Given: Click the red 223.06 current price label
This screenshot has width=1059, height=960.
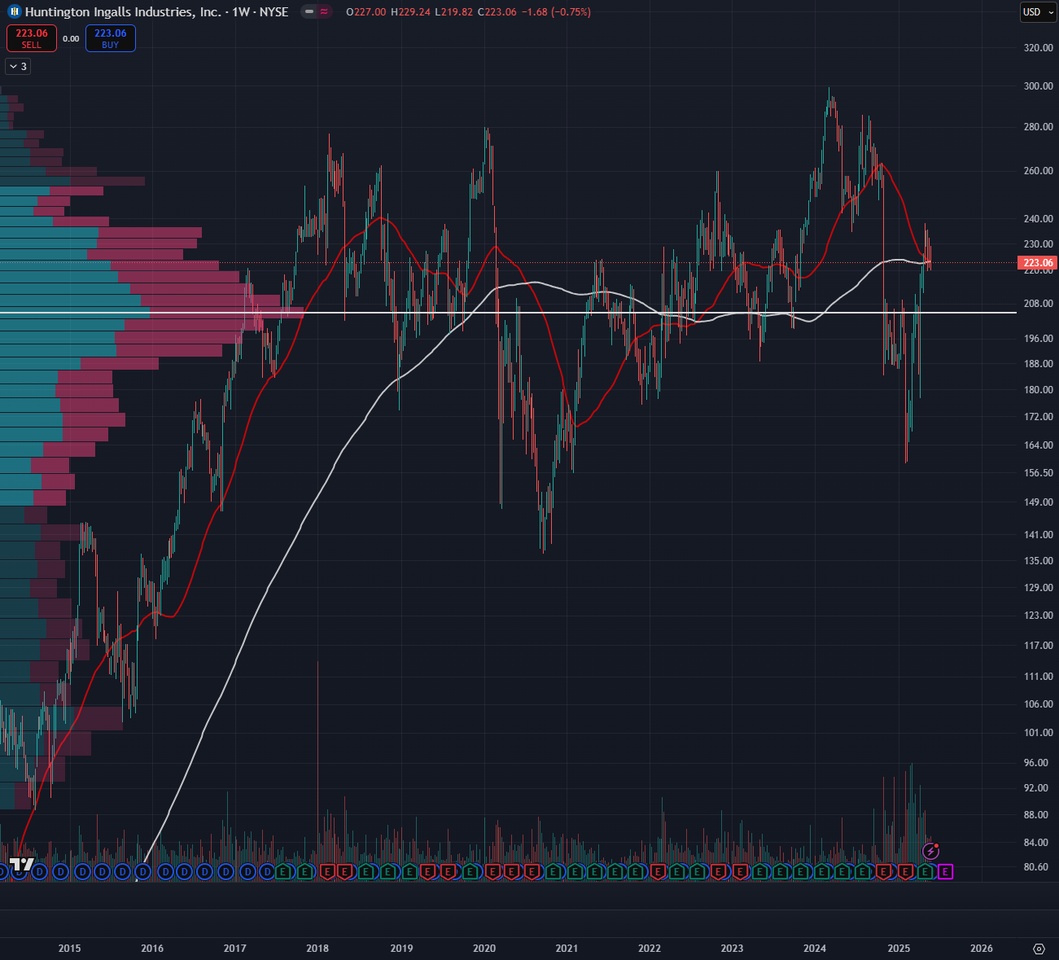Looking at the screenshot, I should coord(1037,263).
